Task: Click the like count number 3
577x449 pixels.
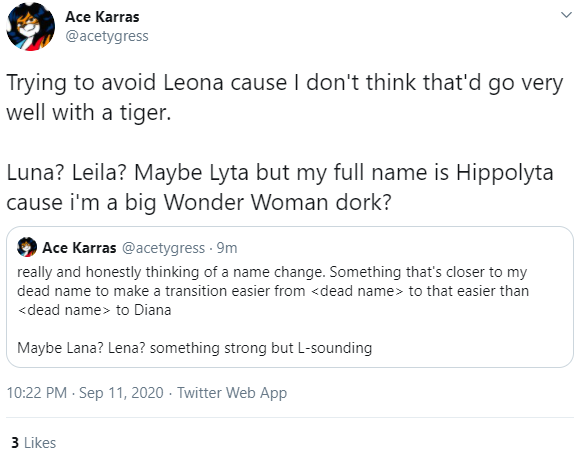Action: [15, 442]
